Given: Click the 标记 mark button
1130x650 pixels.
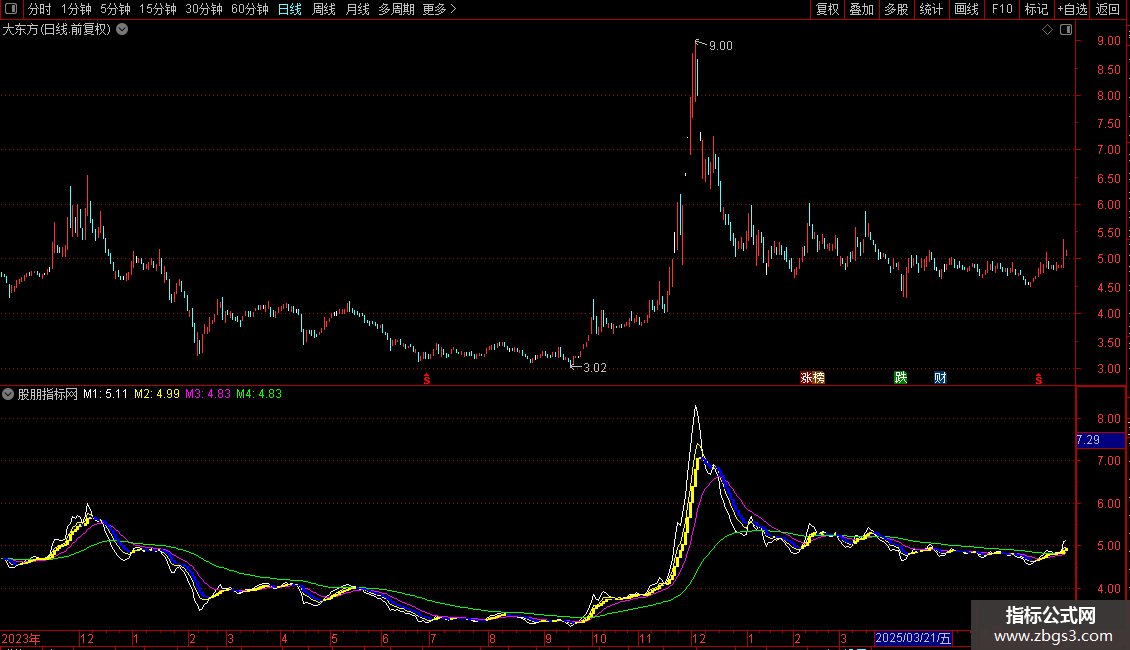Looking at the screenshot, I should click(1036, 9).
